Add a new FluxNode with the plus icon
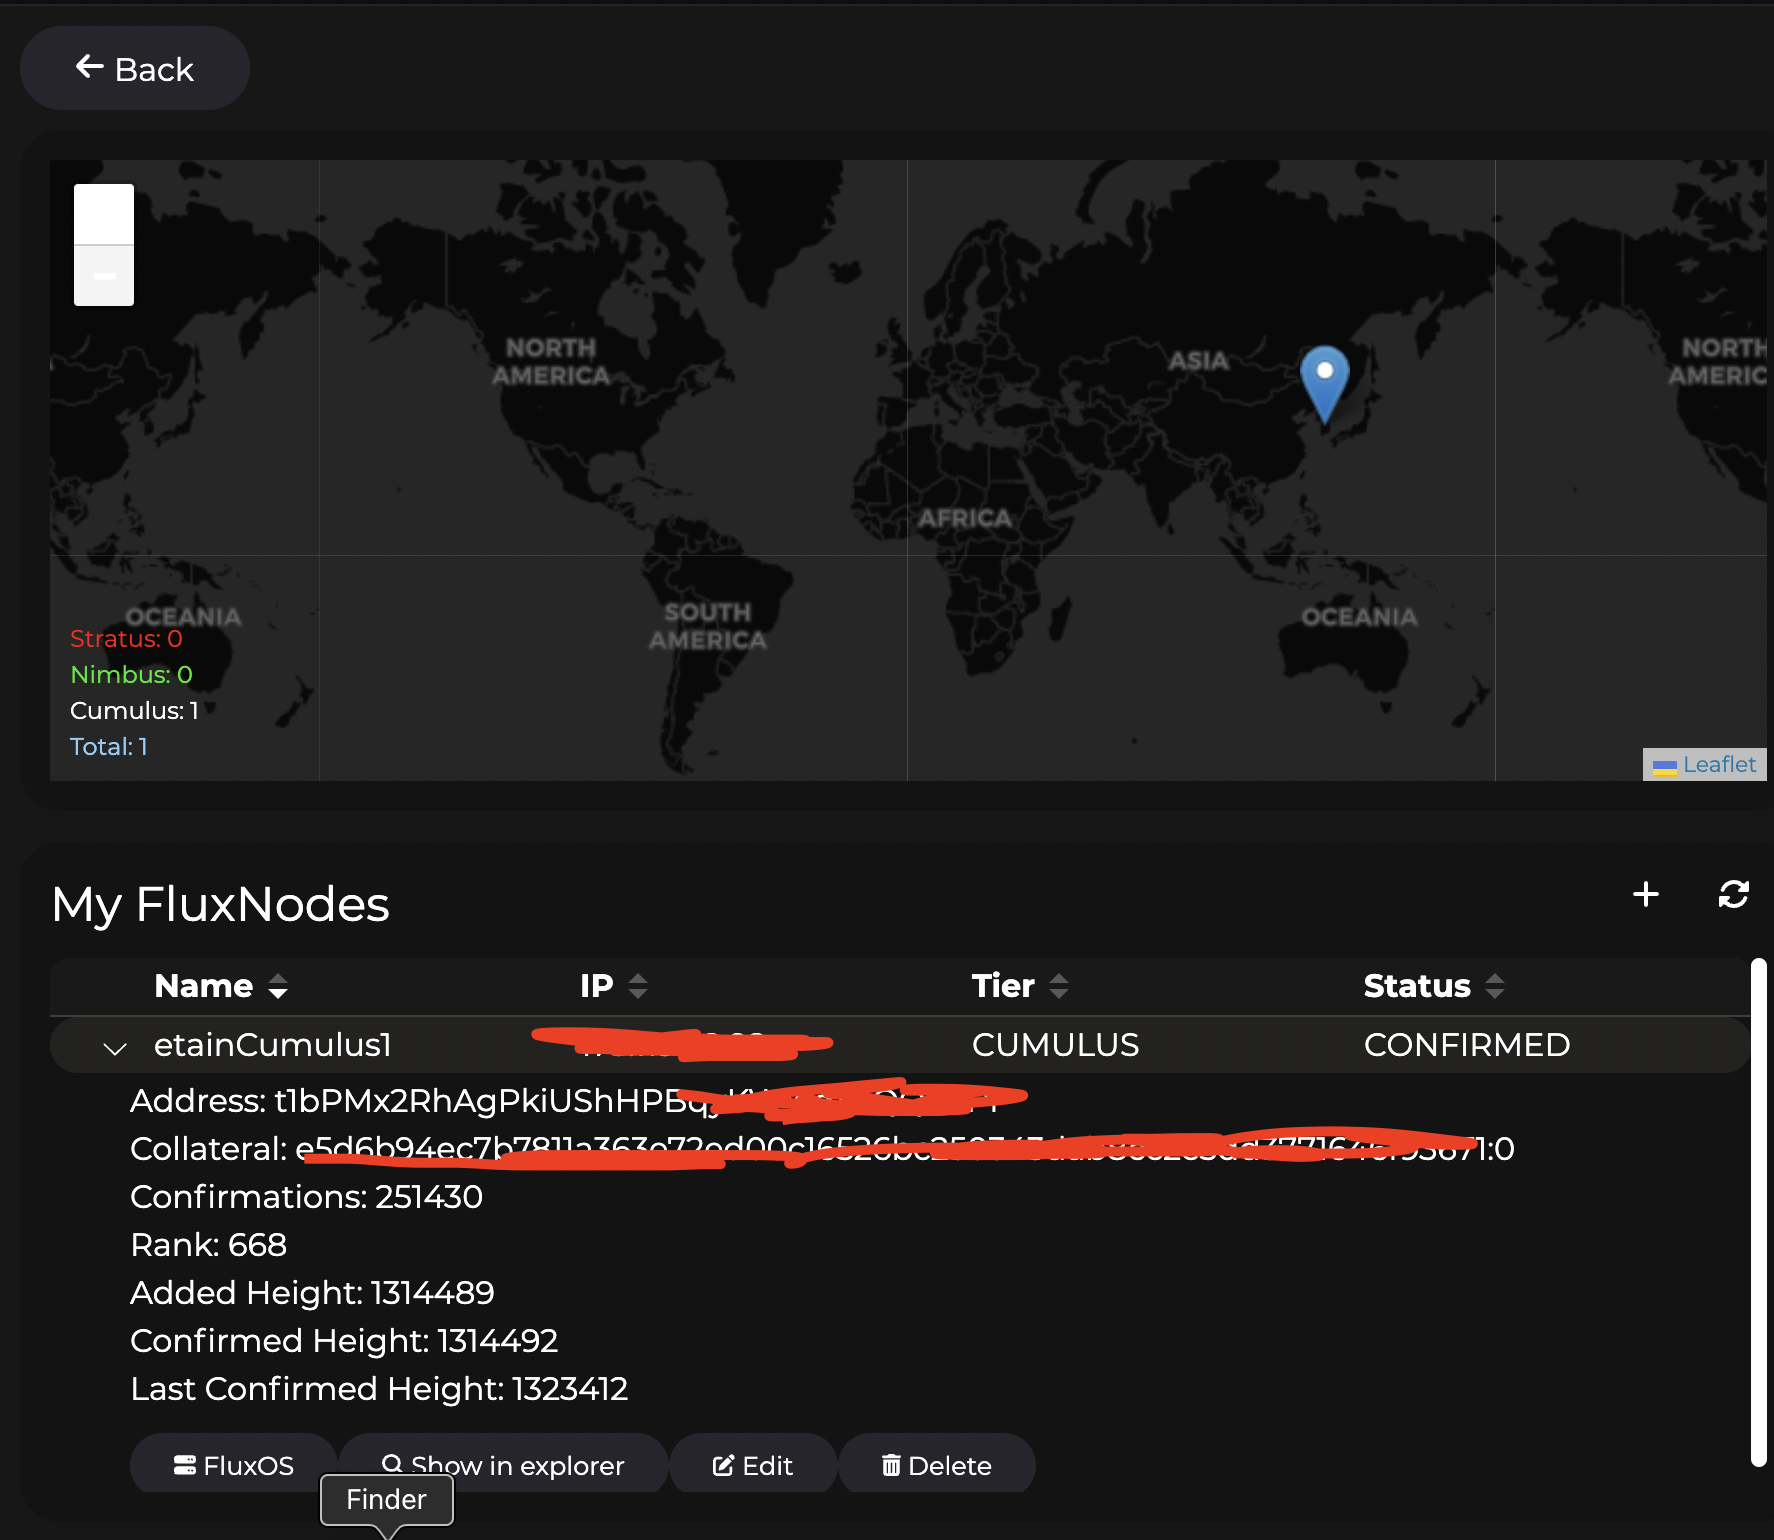Screen dimensions: 1774x1540 (1645, 894)
